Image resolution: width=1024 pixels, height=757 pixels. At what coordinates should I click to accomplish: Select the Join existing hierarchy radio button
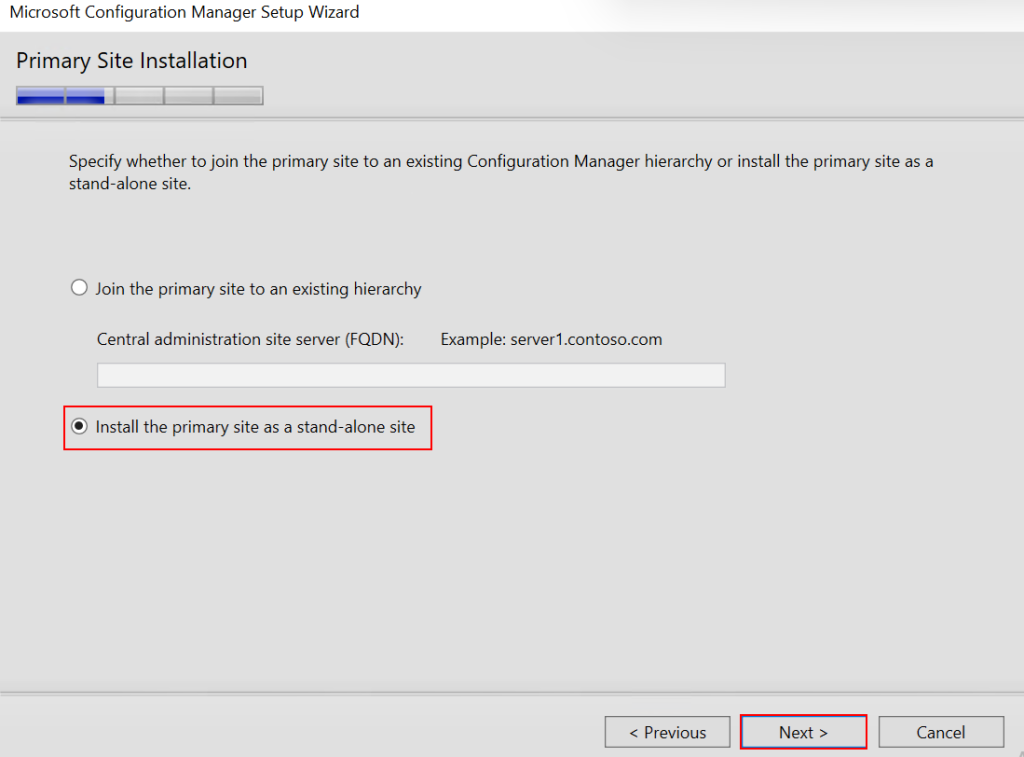point(80,289)
